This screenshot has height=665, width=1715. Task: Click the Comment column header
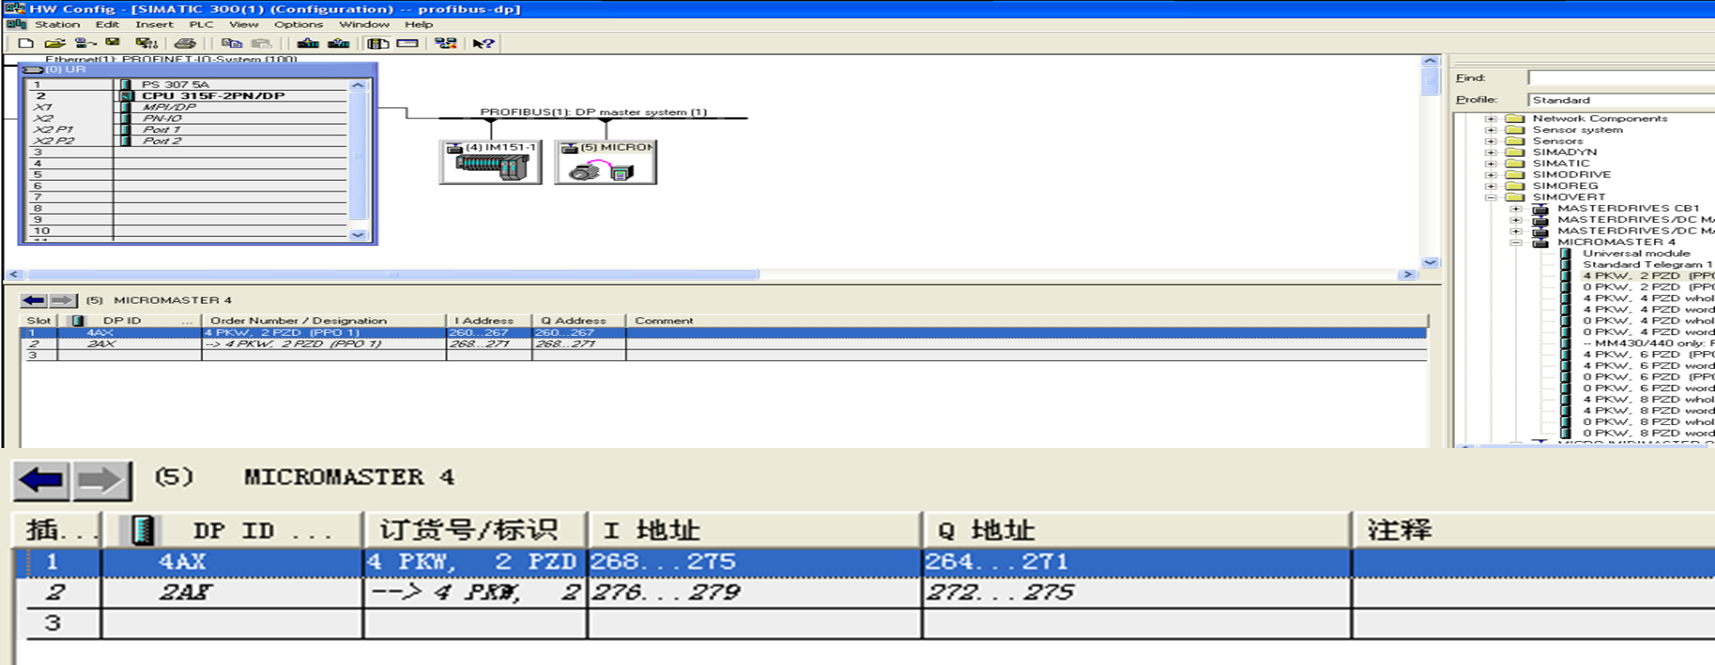pyautogui.click(x=1027, y=321)
